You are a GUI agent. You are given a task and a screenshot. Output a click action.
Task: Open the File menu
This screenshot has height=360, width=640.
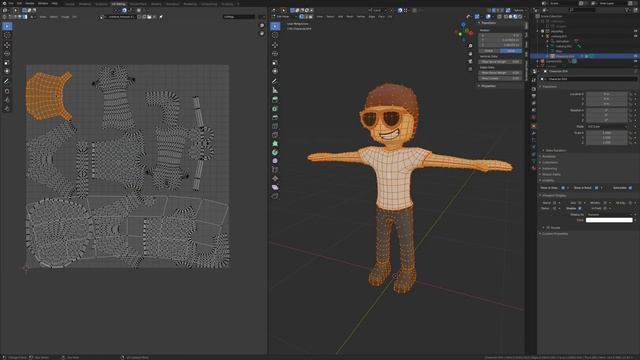click(11, 3)
